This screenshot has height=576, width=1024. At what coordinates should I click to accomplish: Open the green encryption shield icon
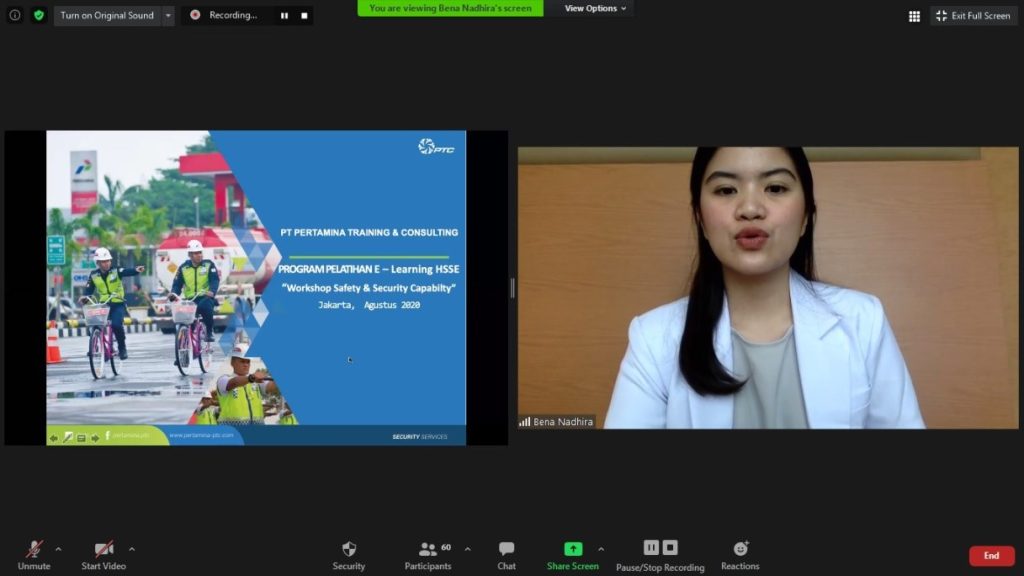39,15
